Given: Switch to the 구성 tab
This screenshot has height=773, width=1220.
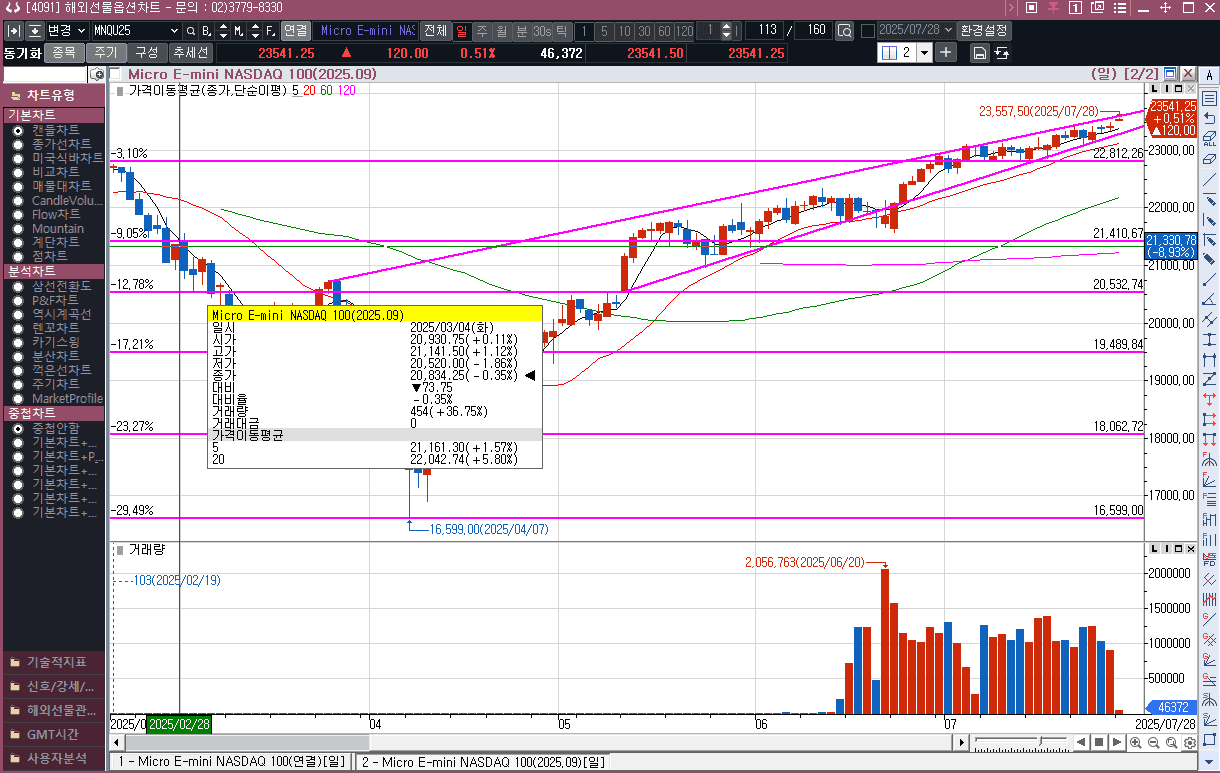Looking at the screenshot, I should point(146,52).
